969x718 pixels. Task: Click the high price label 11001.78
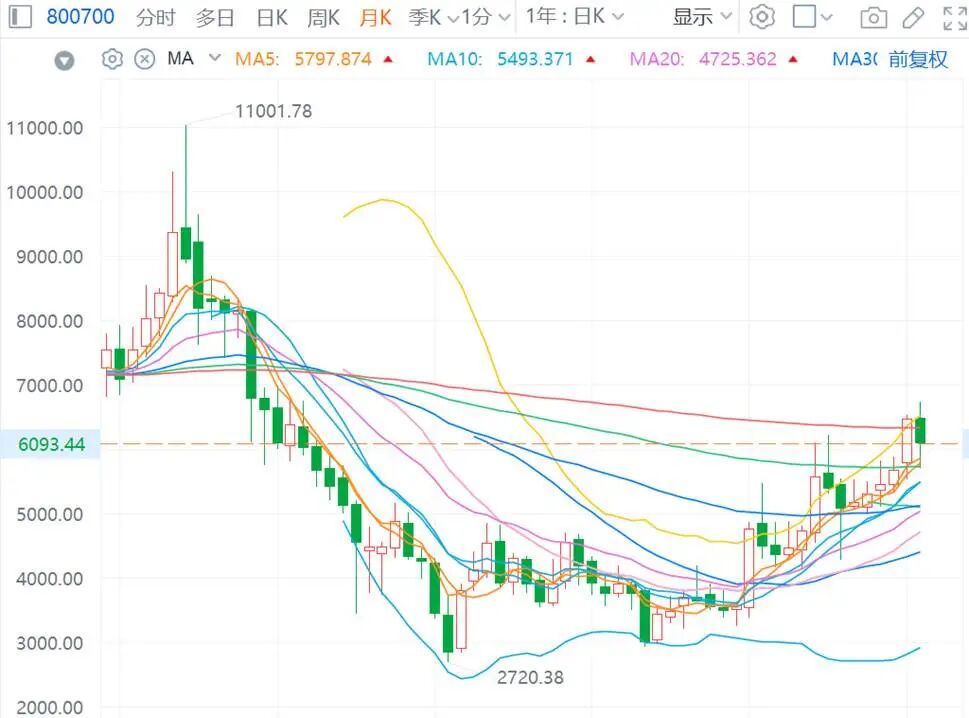click(x=273, y=111)
